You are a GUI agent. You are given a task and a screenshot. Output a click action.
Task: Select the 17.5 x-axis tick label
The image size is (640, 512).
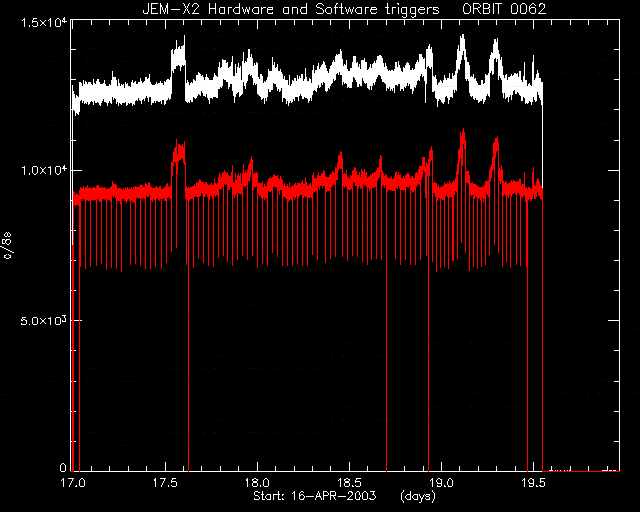coord(165,483)
